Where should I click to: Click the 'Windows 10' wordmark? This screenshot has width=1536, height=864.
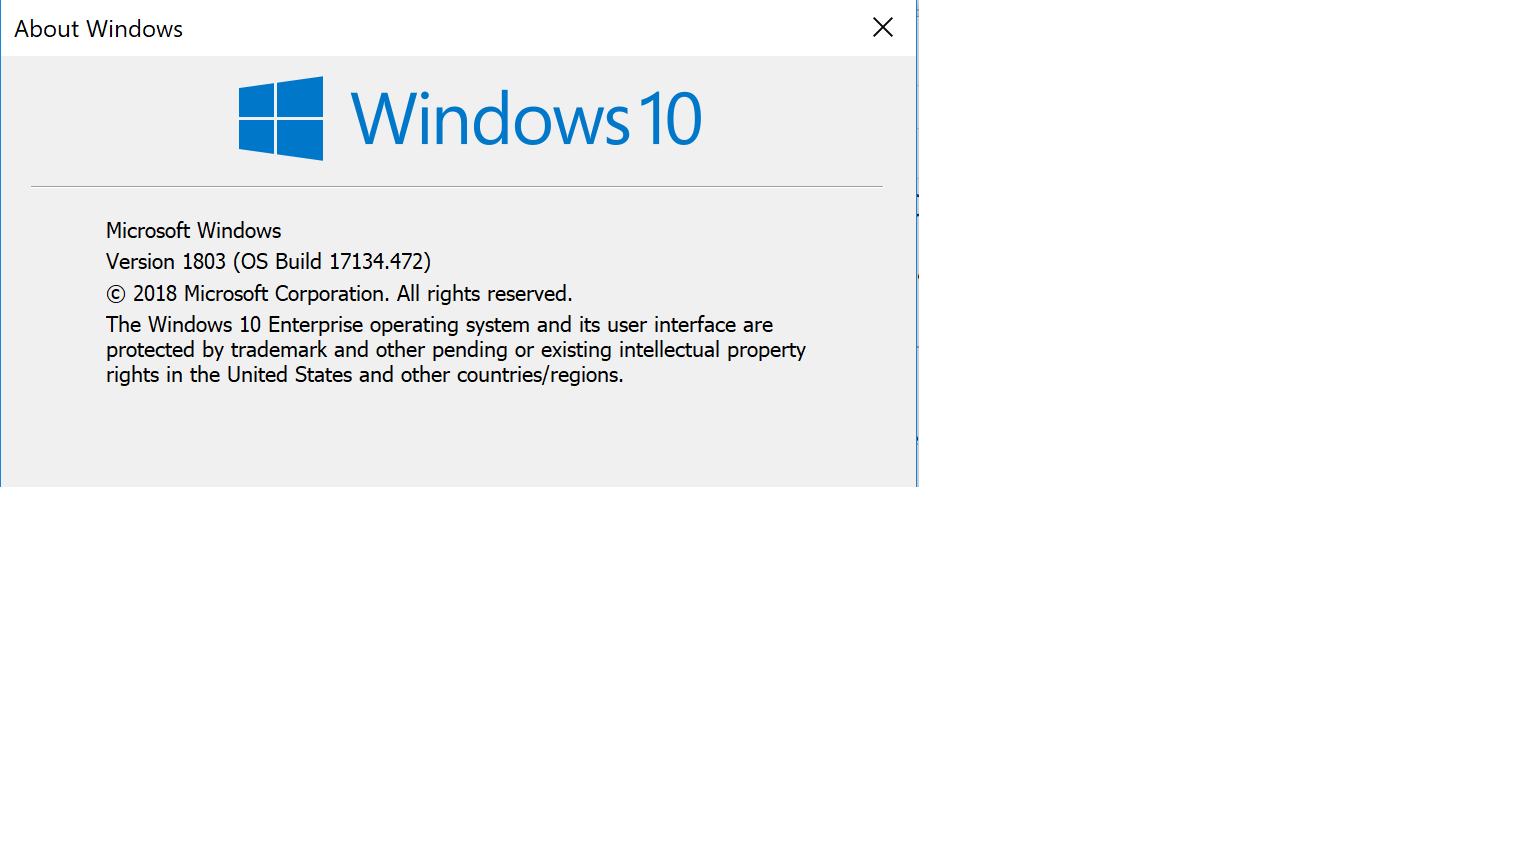click(x=526, y=119)
